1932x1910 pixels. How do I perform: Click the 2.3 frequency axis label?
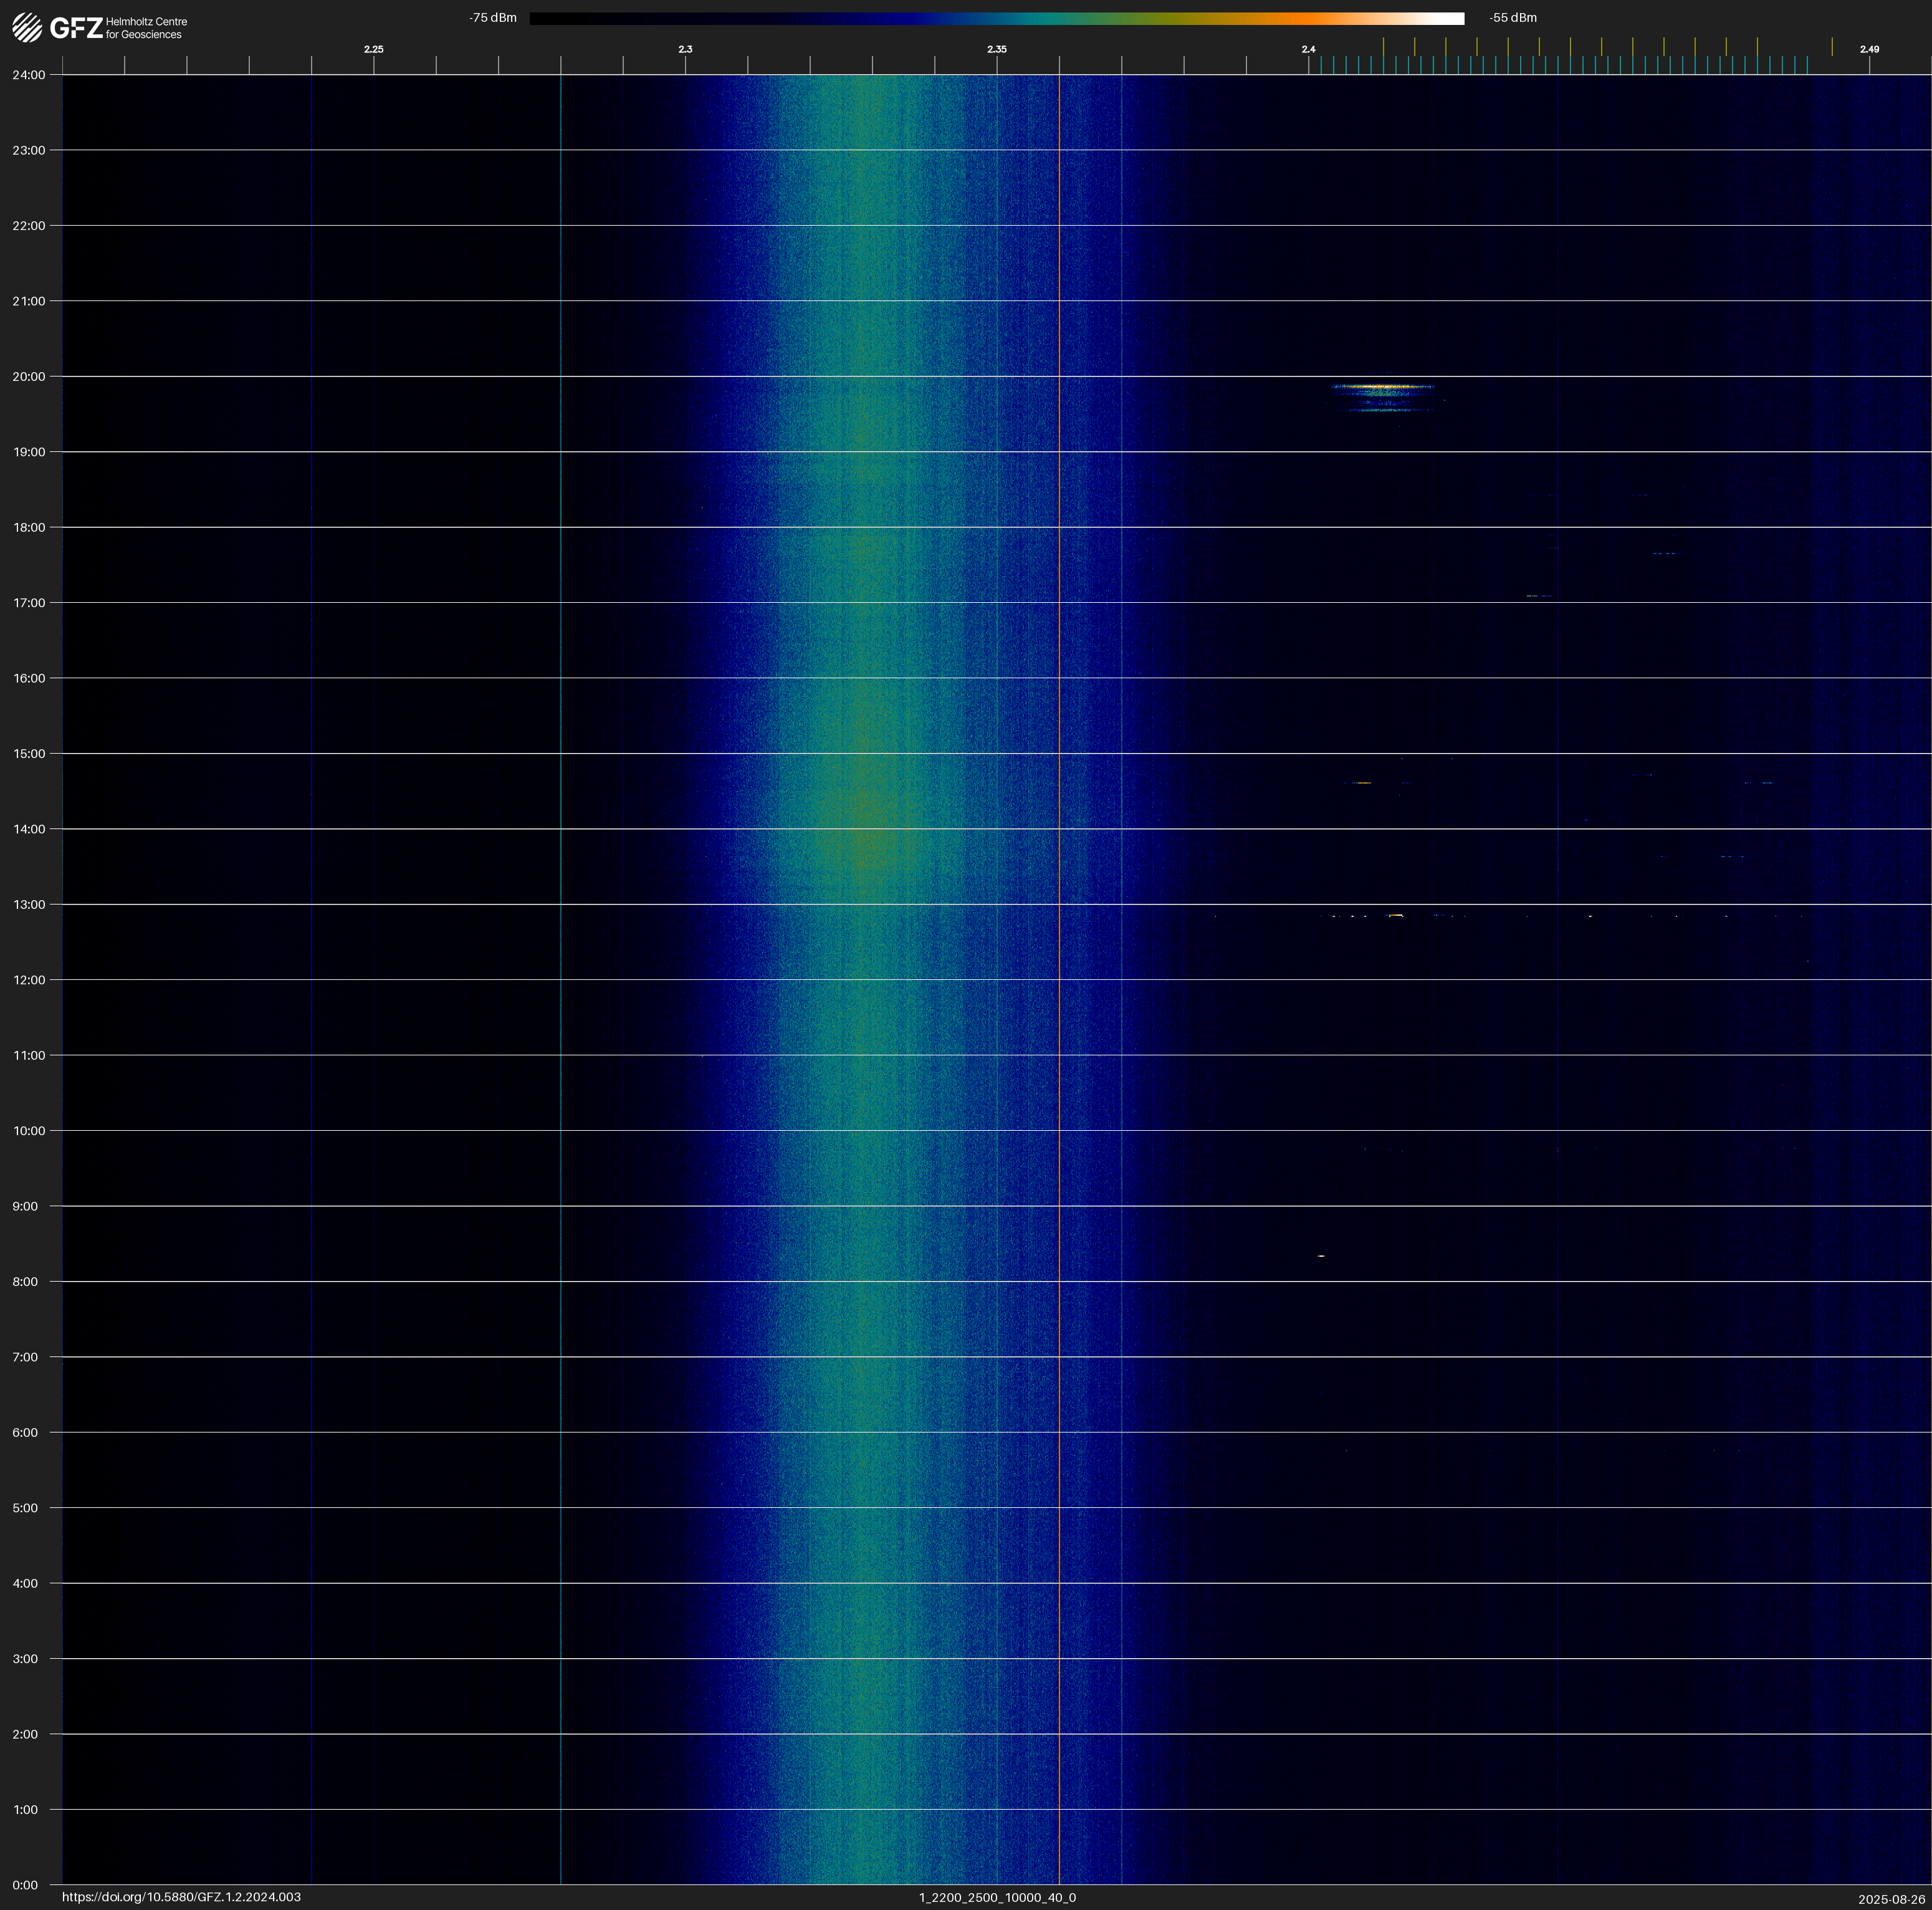[x=685, y=49]
